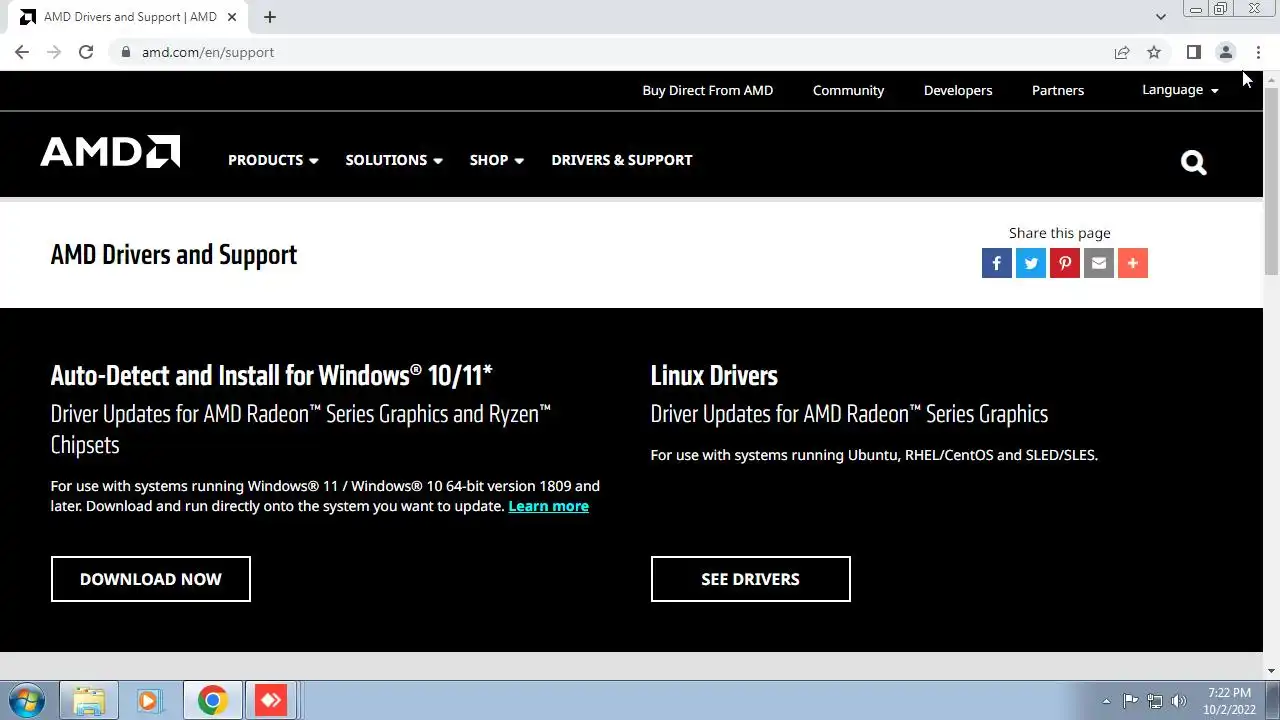Viewport: 1280px width, 720px height.
Task: Open Windows Start menu
Action: click(x=26, y=700)
